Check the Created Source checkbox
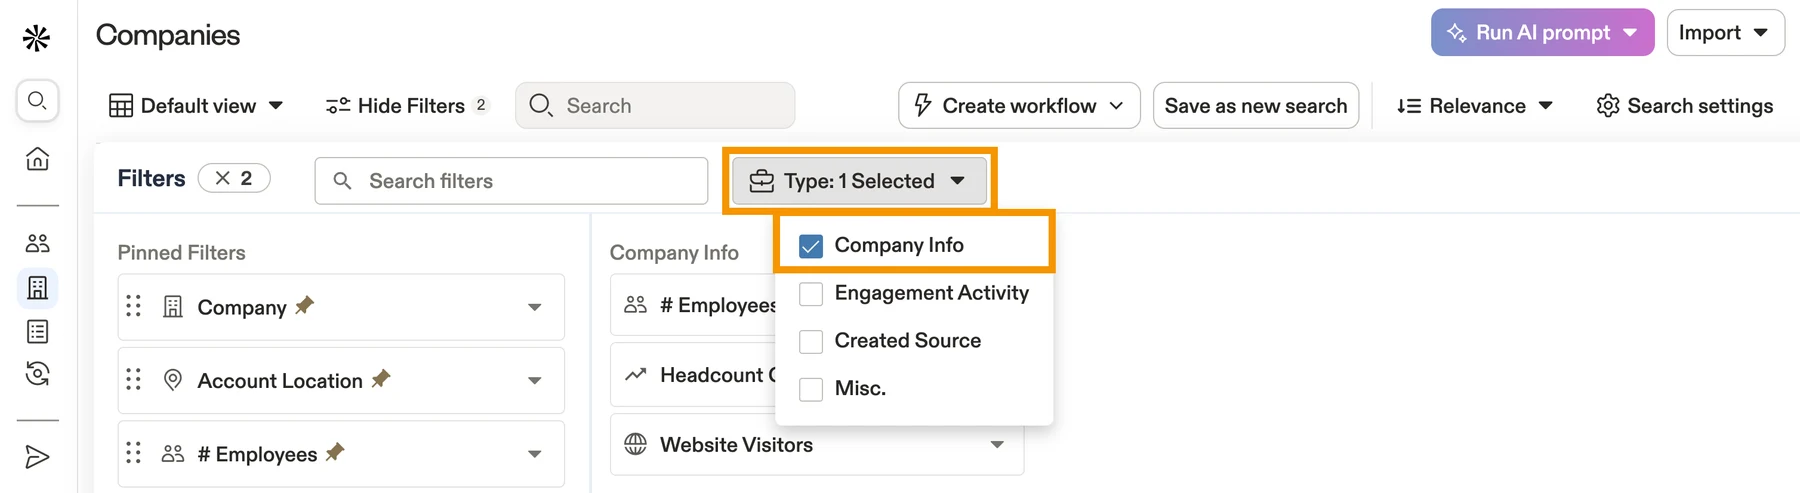 pyautogui.click(x=811, y=341)
